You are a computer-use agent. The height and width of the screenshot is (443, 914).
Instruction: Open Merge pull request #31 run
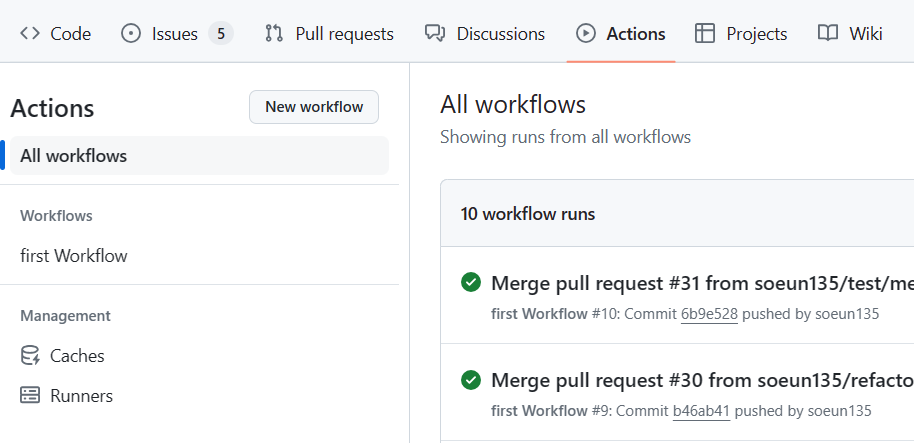[x=702, y=283]
